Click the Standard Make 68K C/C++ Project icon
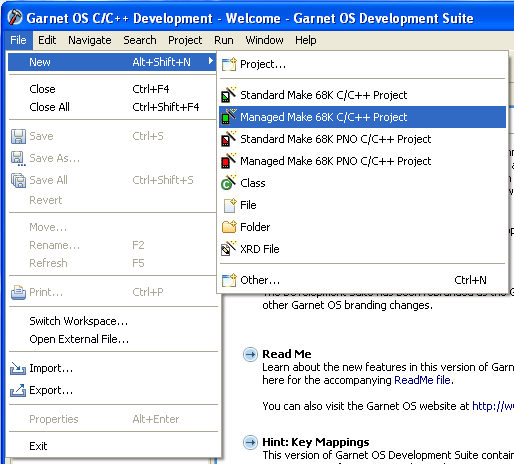 coord(228,95)
